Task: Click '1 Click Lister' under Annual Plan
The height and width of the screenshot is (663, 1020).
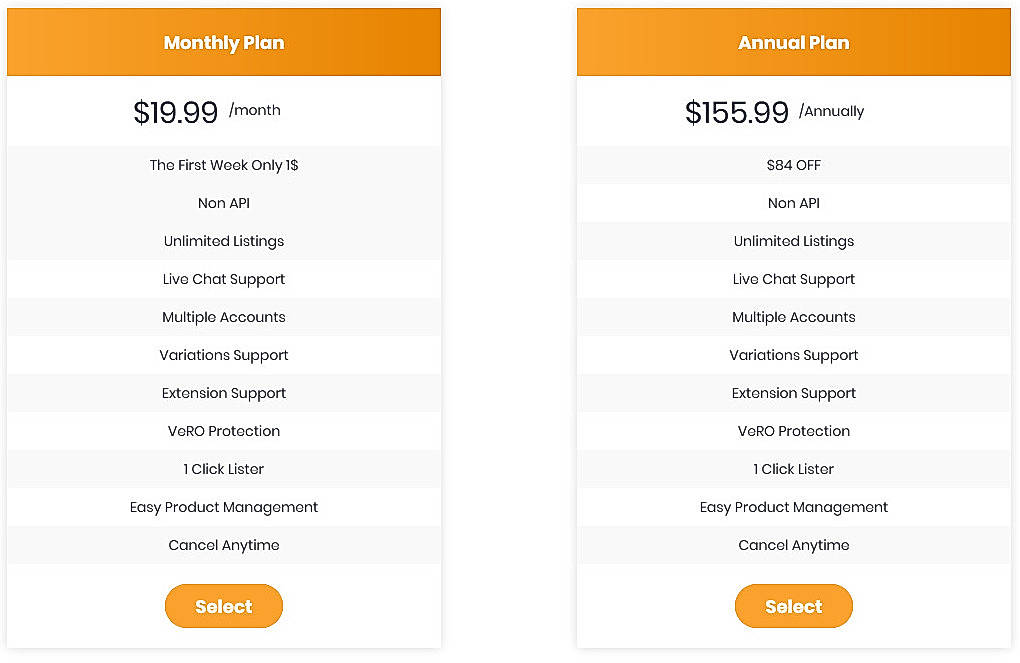Action: [794, 469]
